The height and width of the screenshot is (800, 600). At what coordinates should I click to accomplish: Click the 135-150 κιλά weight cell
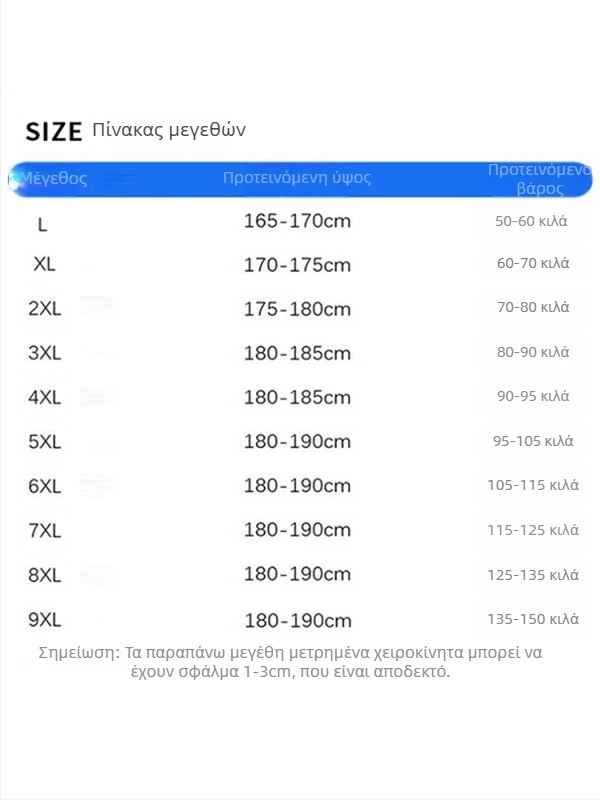point(533,619)
